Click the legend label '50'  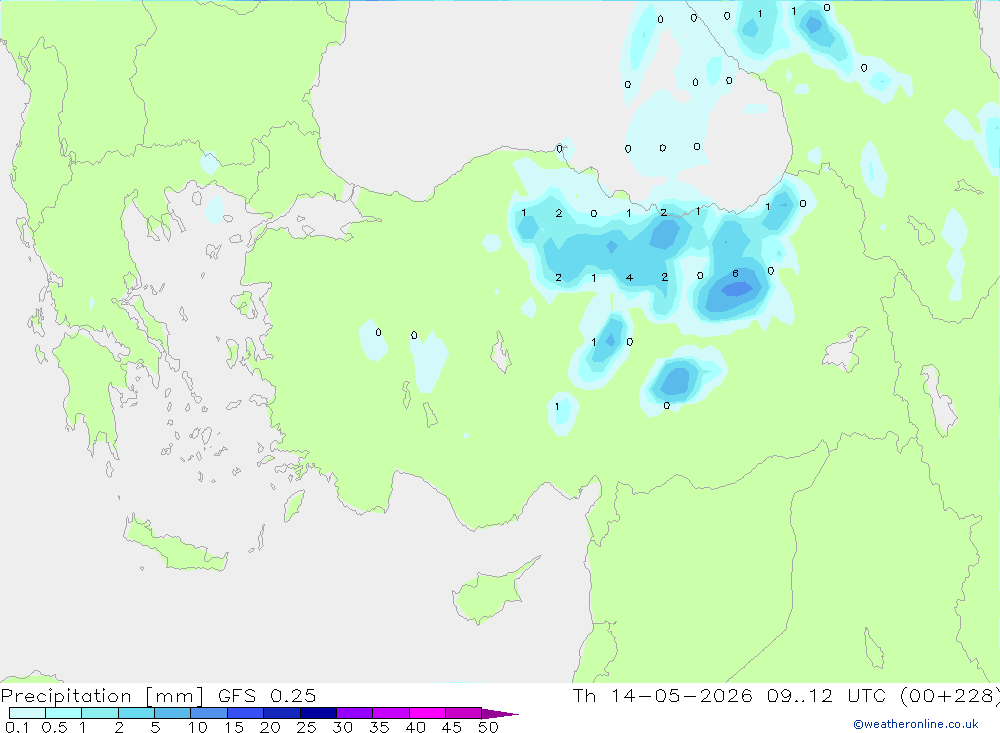(488, 727)
